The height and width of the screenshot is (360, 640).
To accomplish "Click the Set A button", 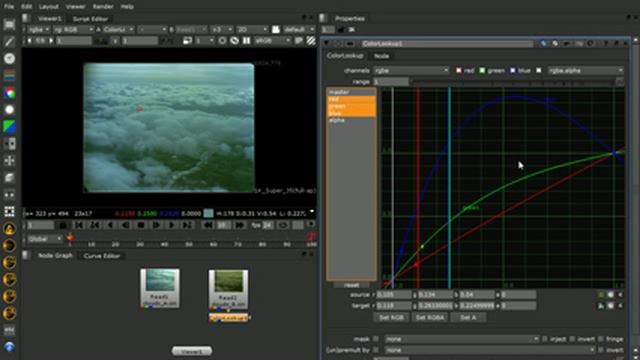I will click(468, 317).
